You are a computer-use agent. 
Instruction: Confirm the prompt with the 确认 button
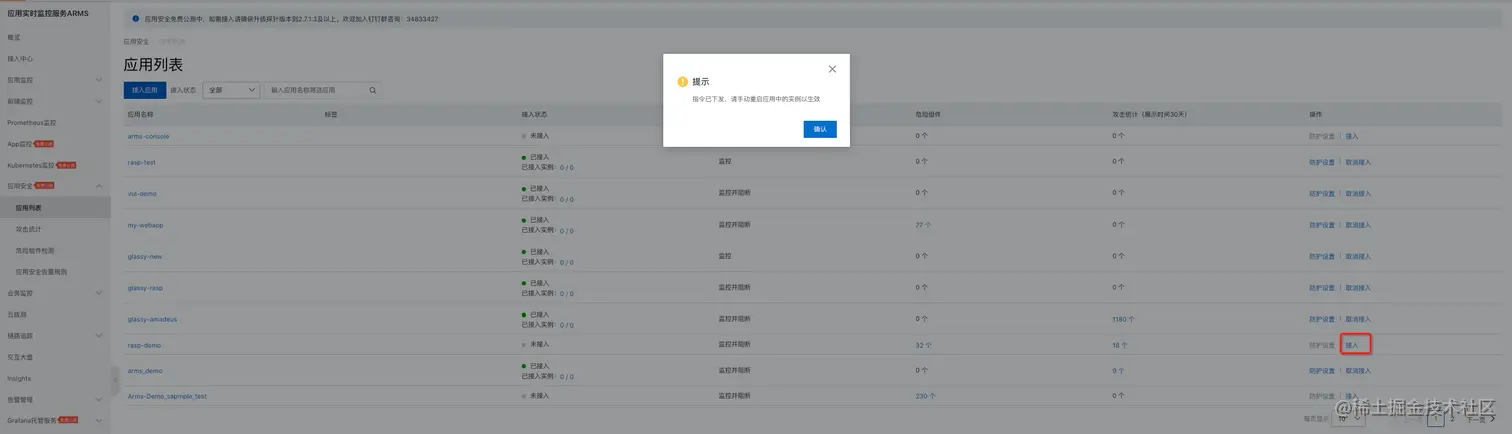tap(820, 129)
